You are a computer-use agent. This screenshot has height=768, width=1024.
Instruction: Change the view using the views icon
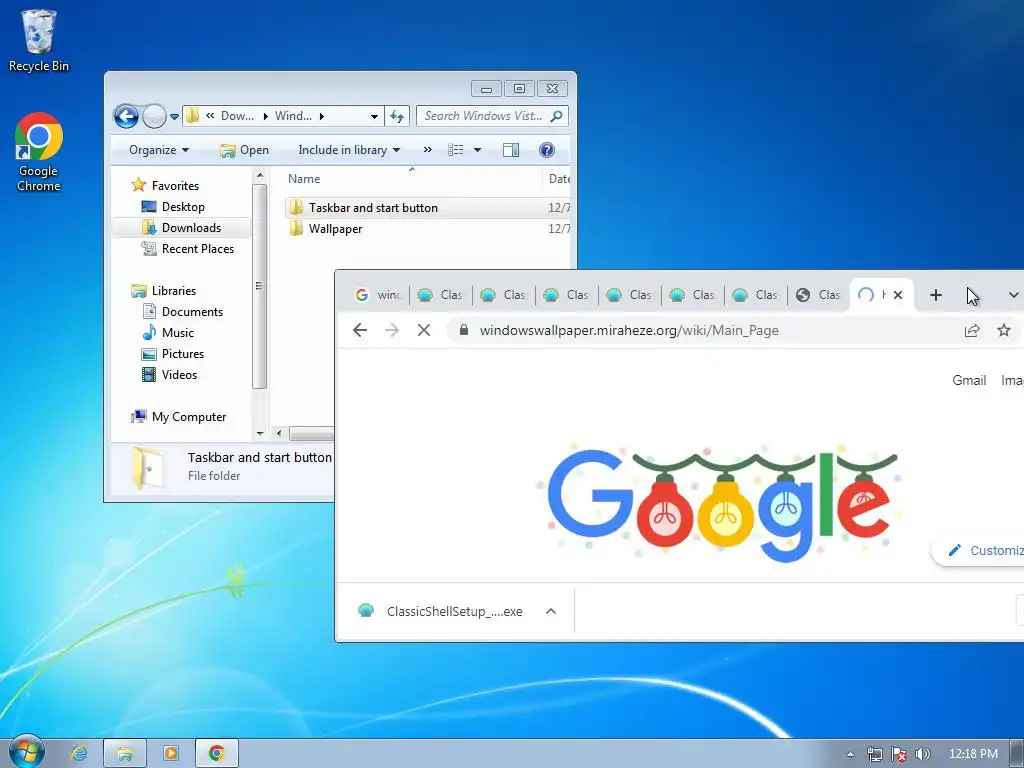click(x=456, y=150)
